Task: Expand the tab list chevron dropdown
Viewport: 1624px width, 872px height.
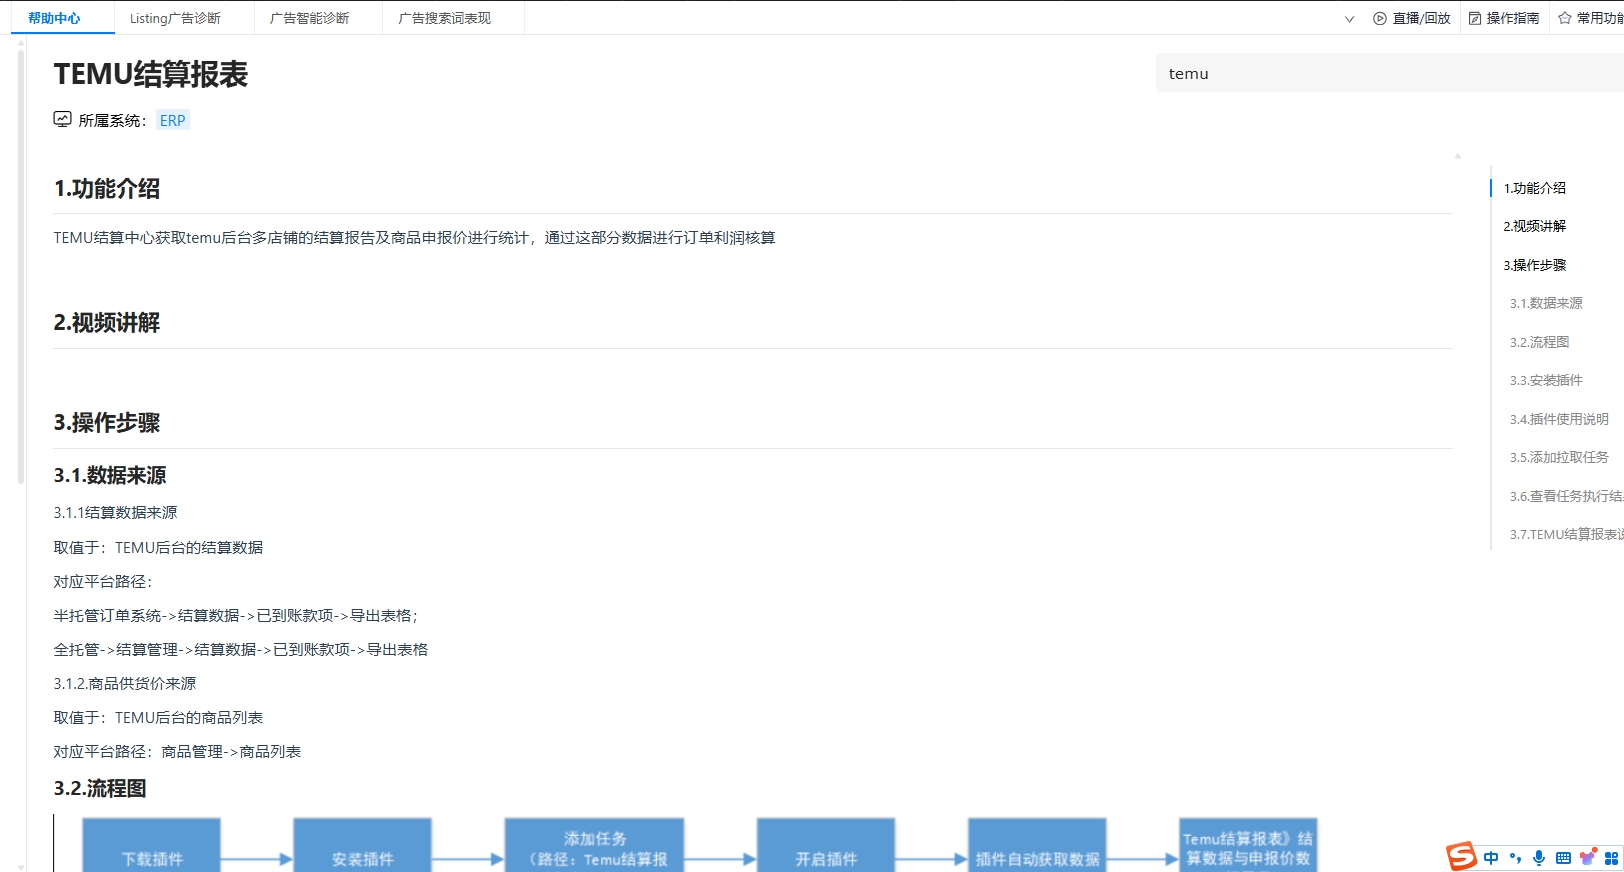Action: [1349, 19]
